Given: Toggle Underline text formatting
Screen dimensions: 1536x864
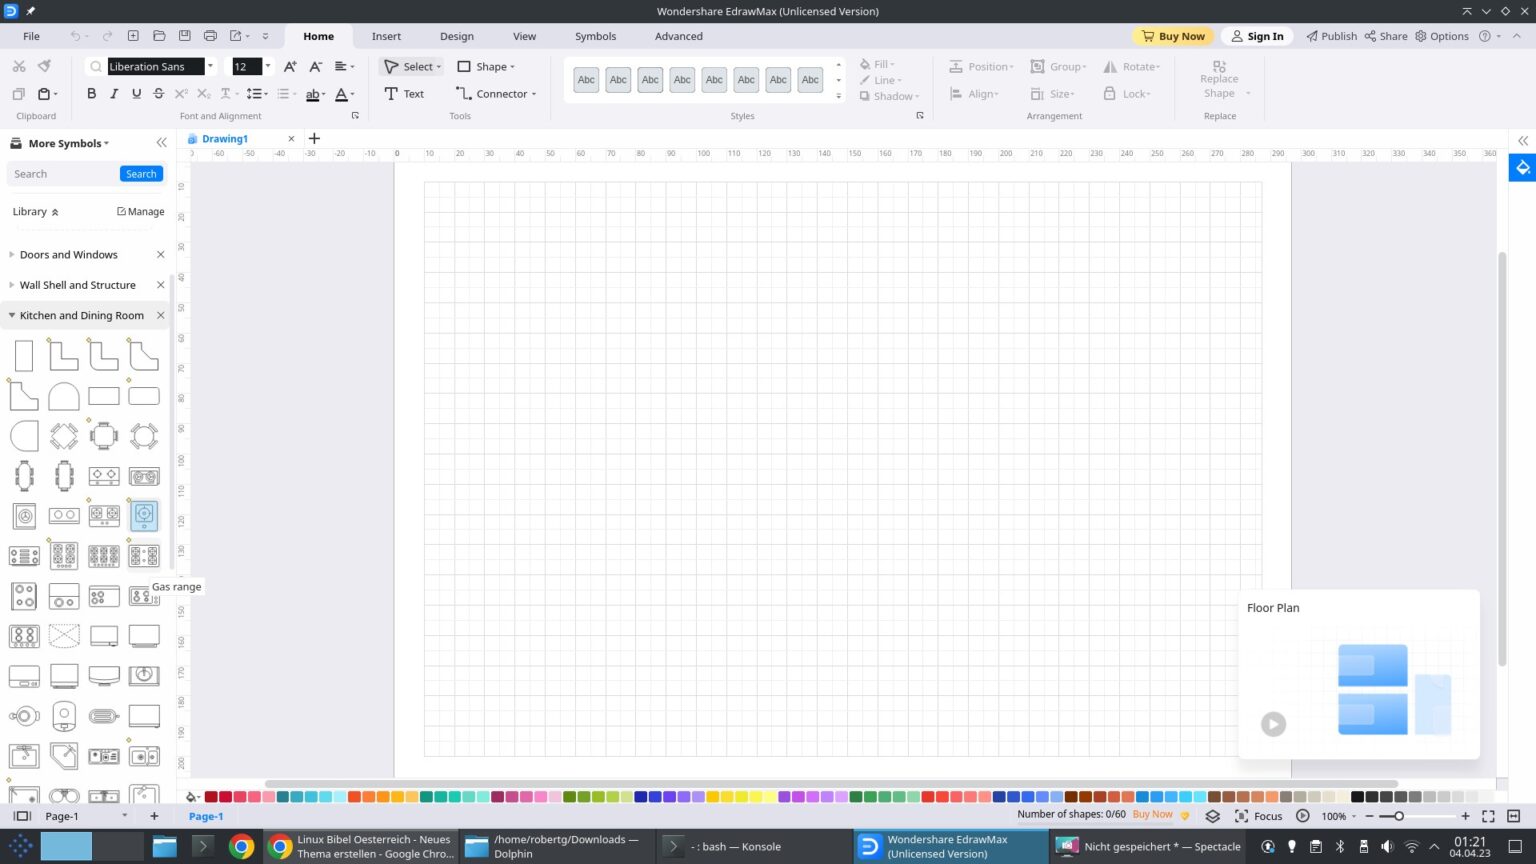Looking at the screenshot, I should [136, 94].
